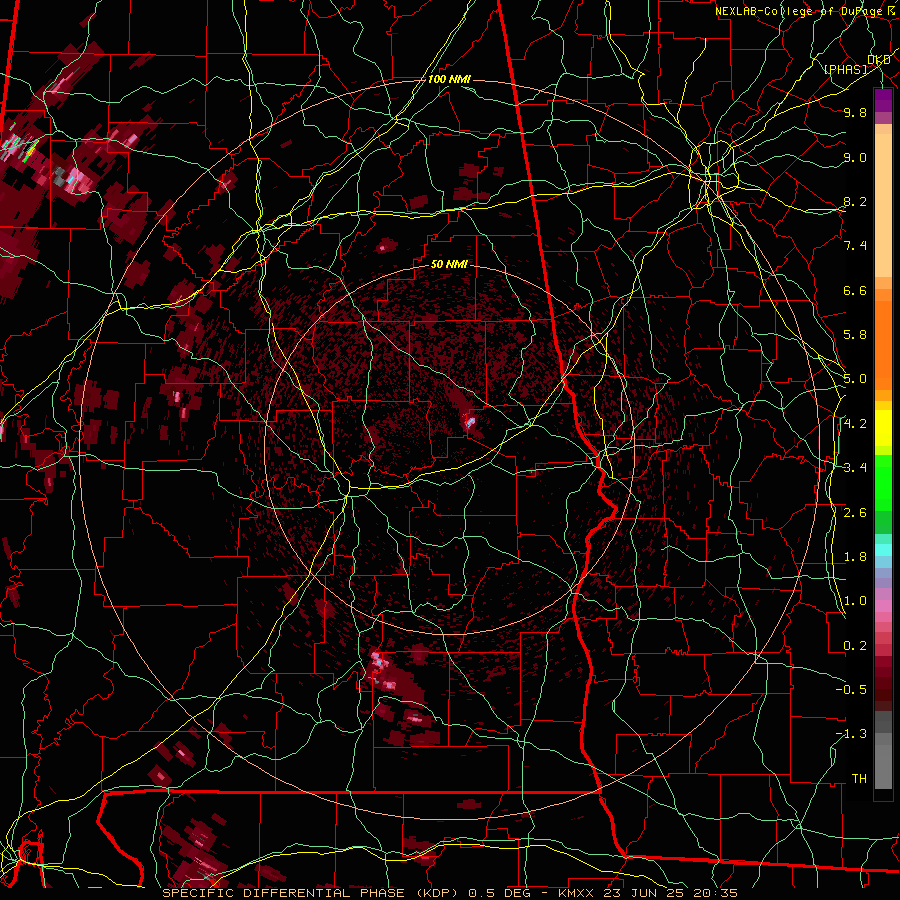This screenshot has height=900, width=900.
Task: Click the 1.8 value on the color scale
Action: point(855,557)
